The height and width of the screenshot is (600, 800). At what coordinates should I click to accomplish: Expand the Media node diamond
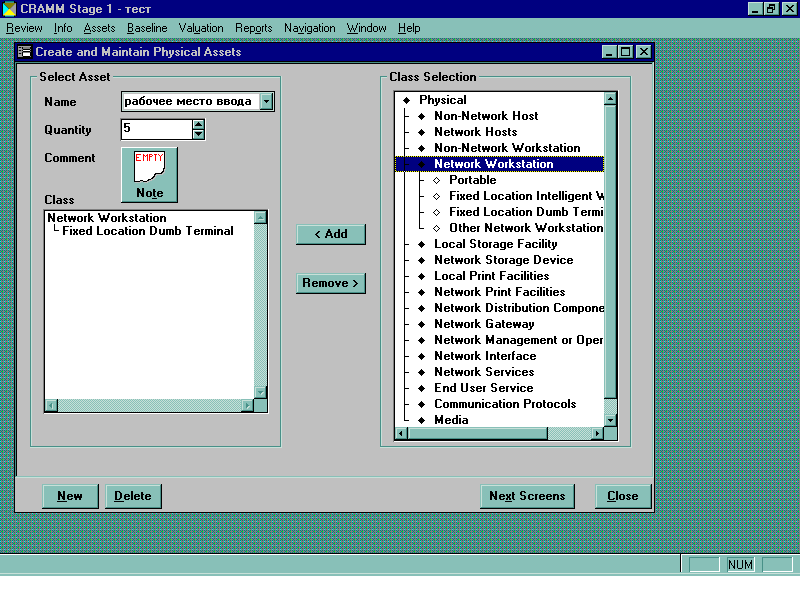click(421, 420)
